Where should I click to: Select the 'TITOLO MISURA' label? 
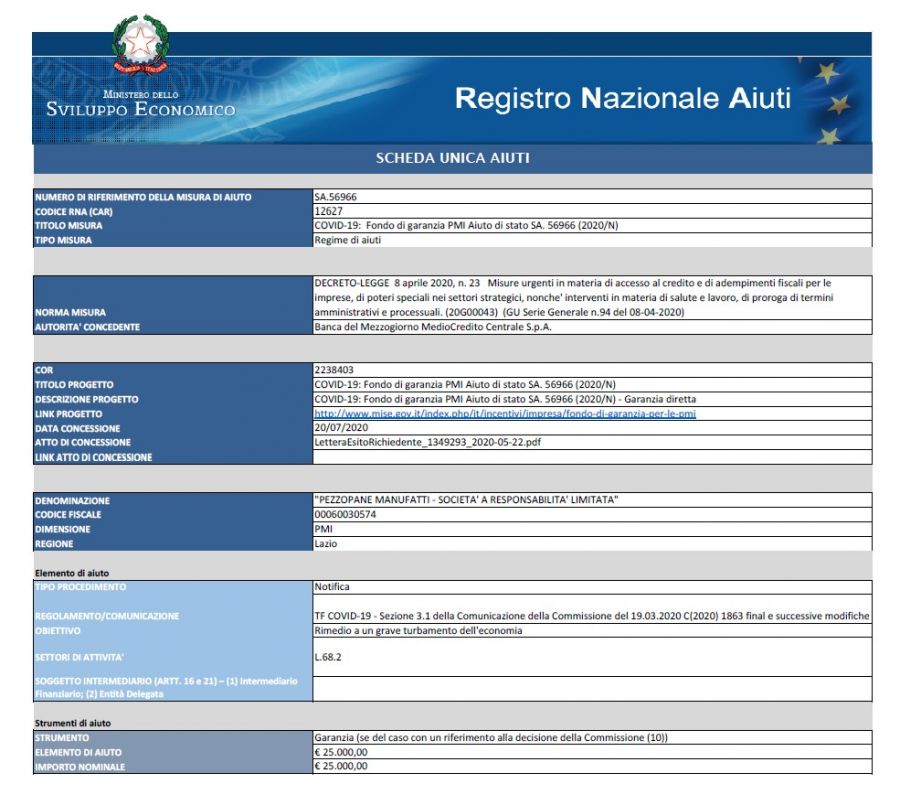[x=68, y=226]
